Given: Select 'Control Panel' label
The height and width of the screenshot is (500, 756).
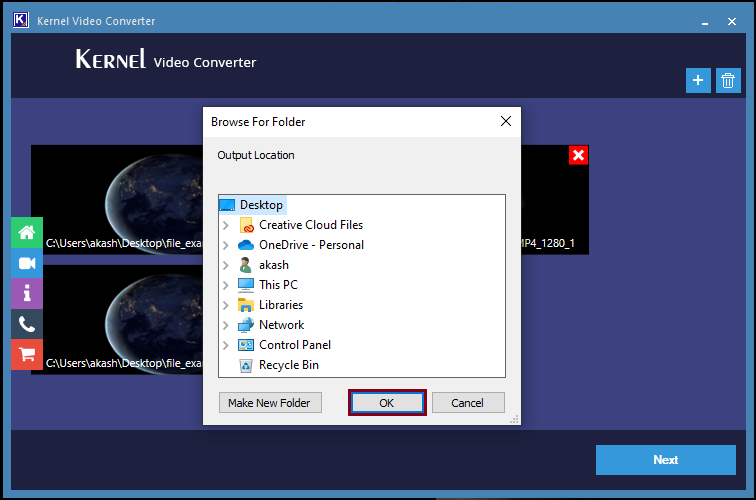Looking at the screenshot, I should click(295, 345).
